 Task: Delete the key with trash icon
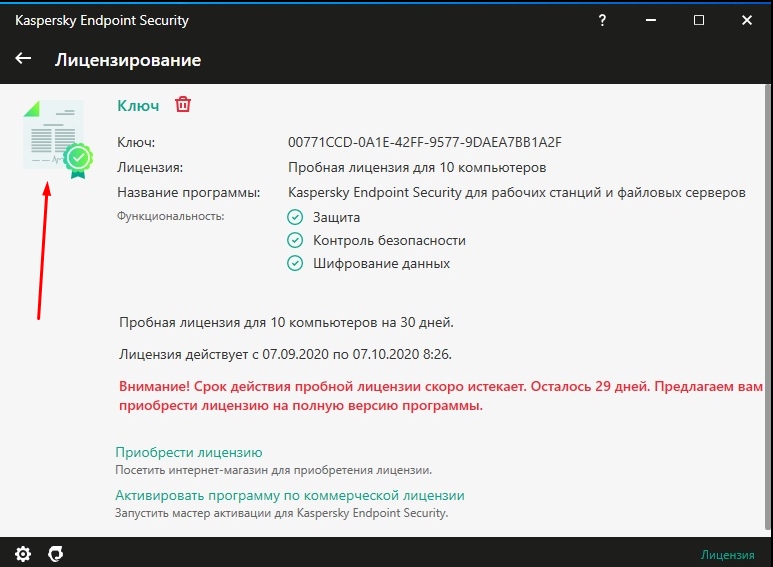[x=183, y=105]
